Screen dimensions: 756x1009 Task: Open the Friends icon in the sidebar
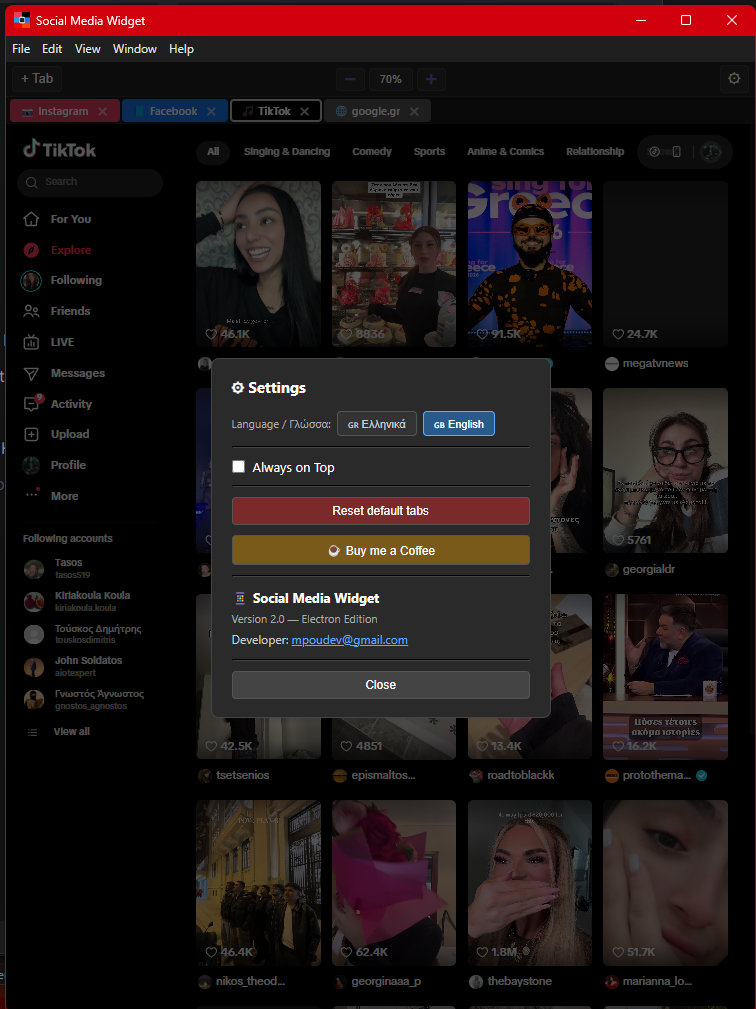tap(31, 311)
